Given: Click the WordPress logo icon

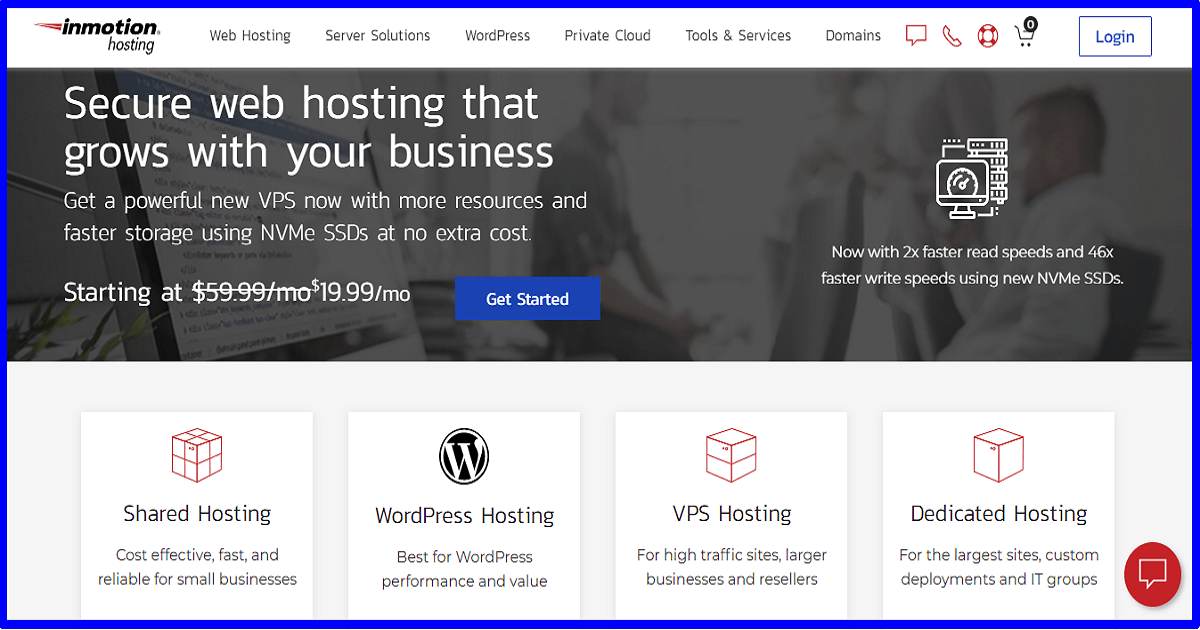Looking at the screenshot, I should coord(464,456).
